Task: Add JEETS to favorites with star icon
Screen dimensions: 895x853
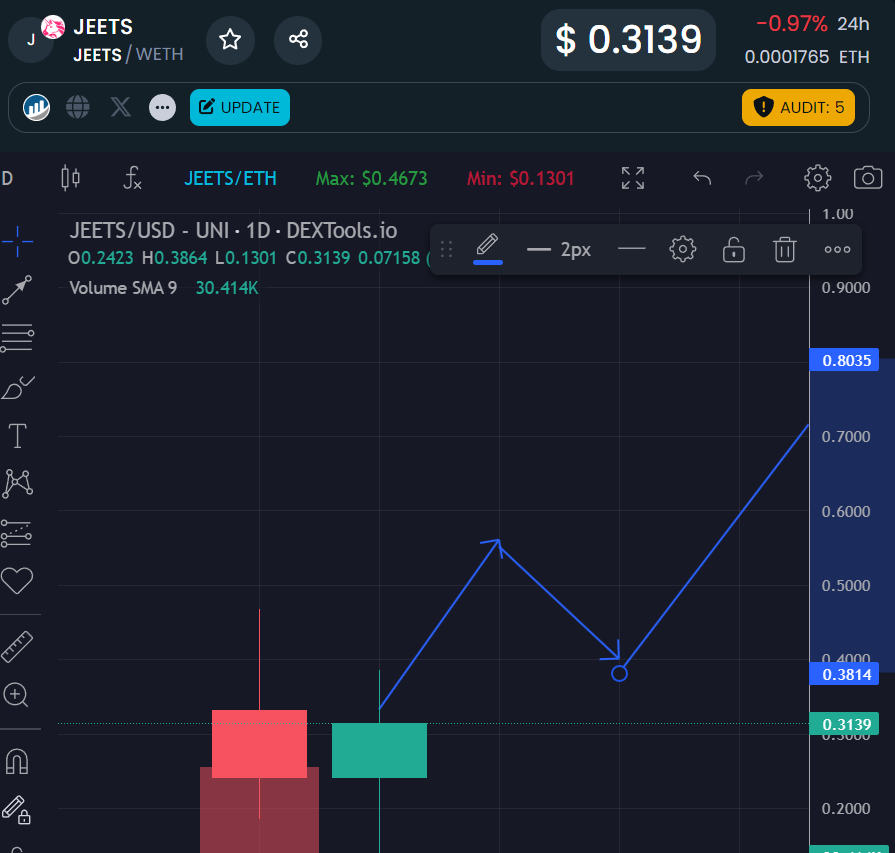Action: coord(230,40)
